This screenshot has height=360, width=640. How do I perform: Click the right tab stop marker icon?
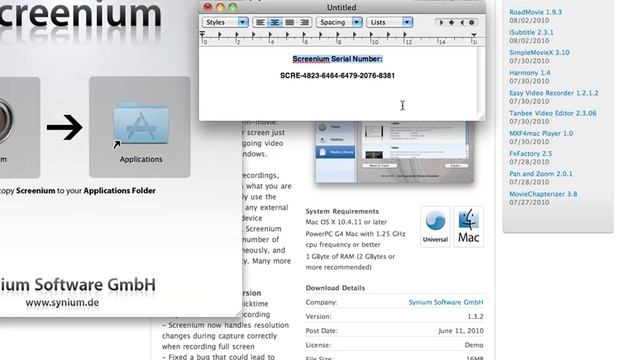click(462, 22)
